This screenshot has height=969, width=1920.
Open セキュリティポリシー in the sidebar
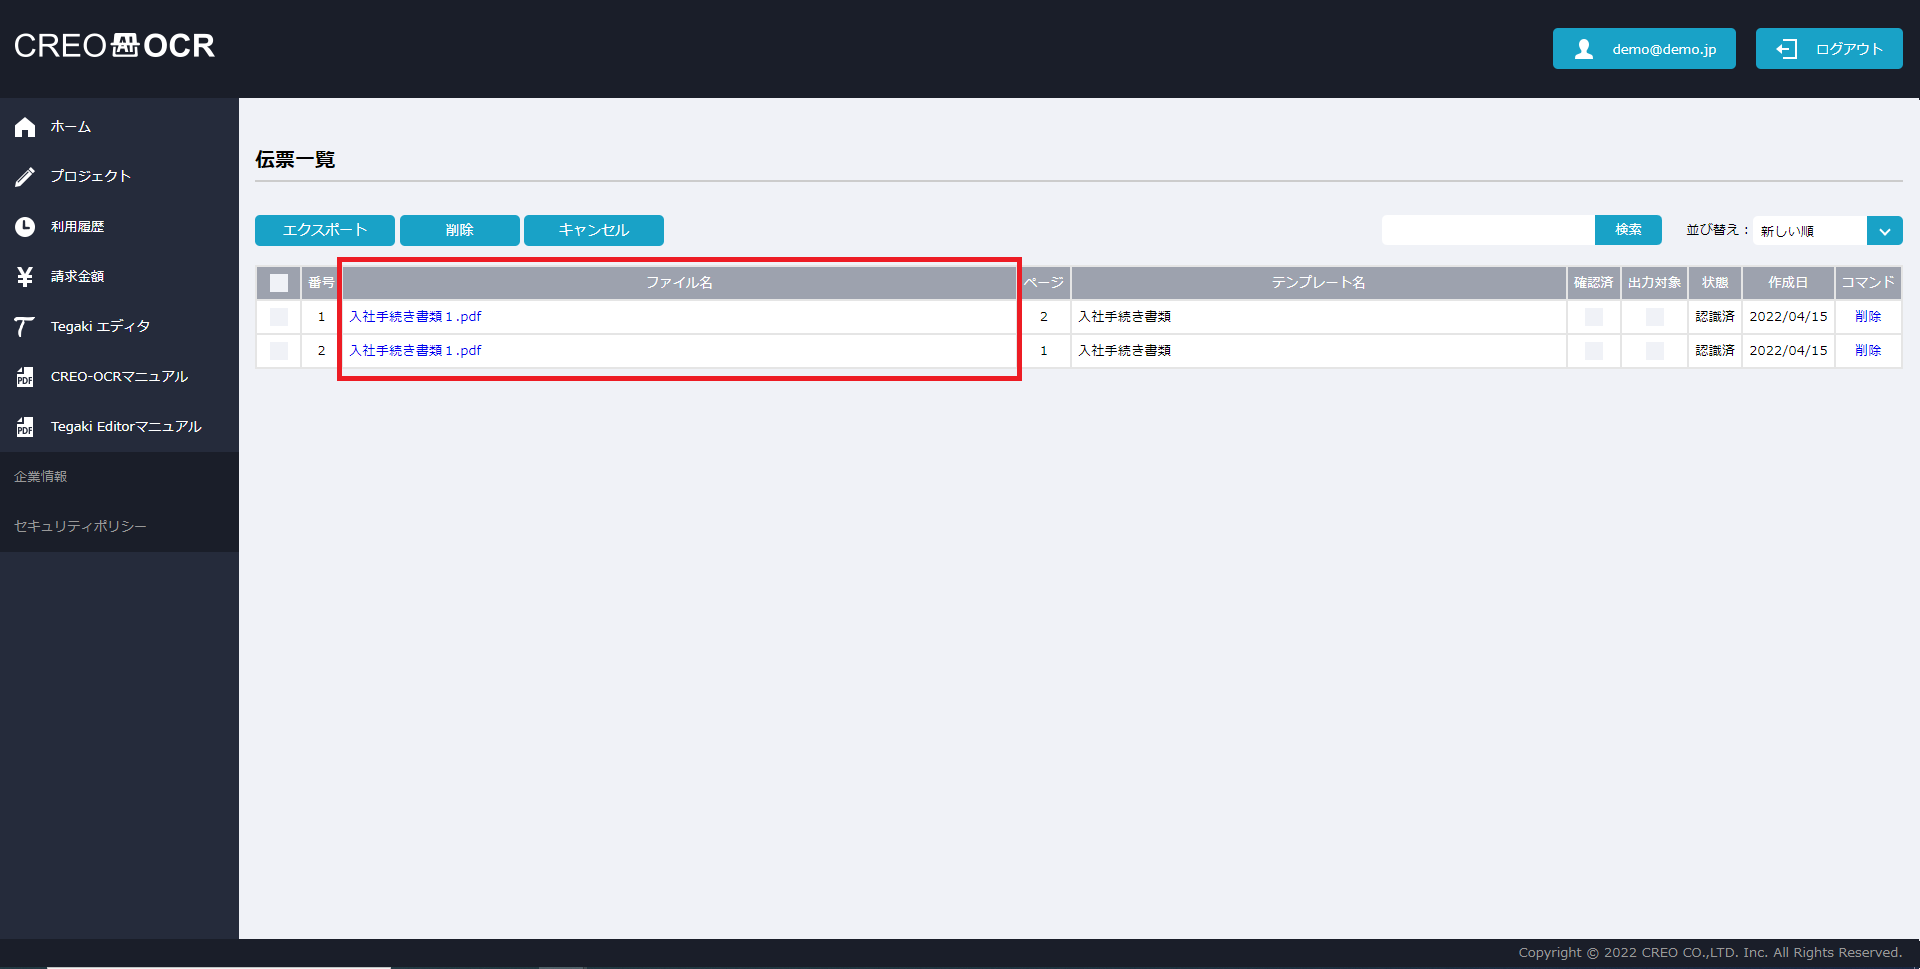pos(80,527)
